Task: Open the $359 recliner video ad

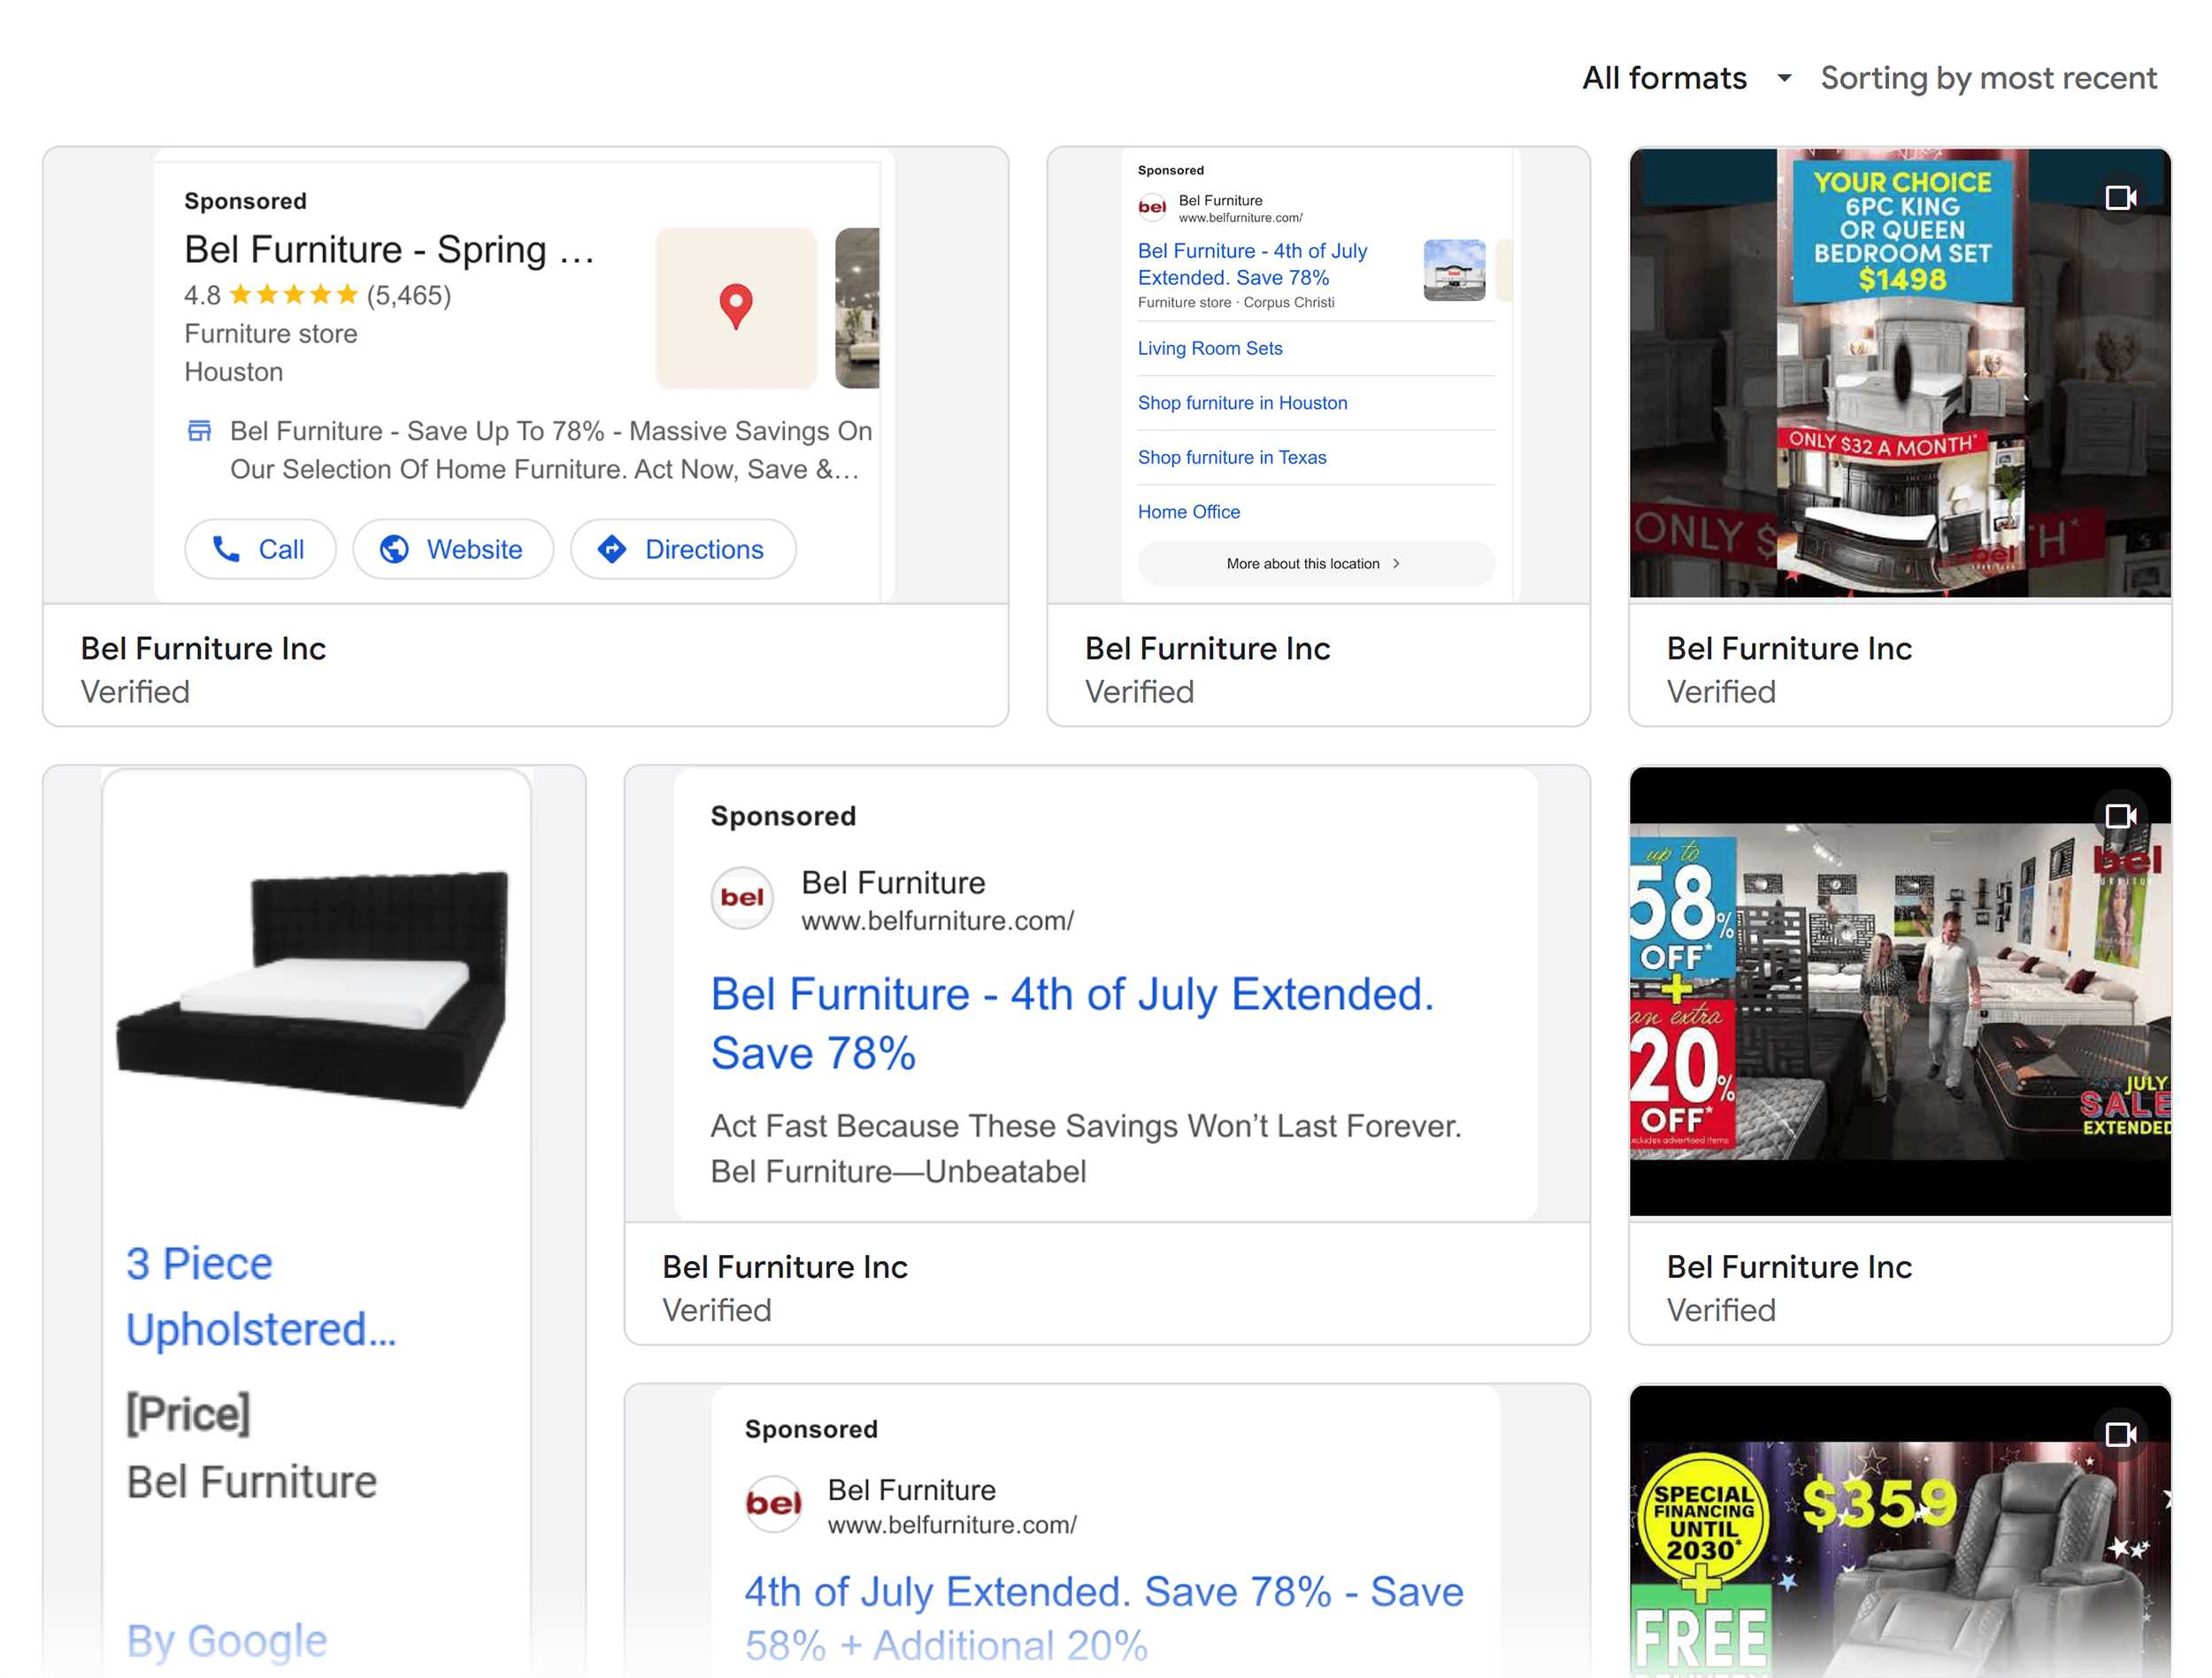Action: [x=1900, y=1532]
